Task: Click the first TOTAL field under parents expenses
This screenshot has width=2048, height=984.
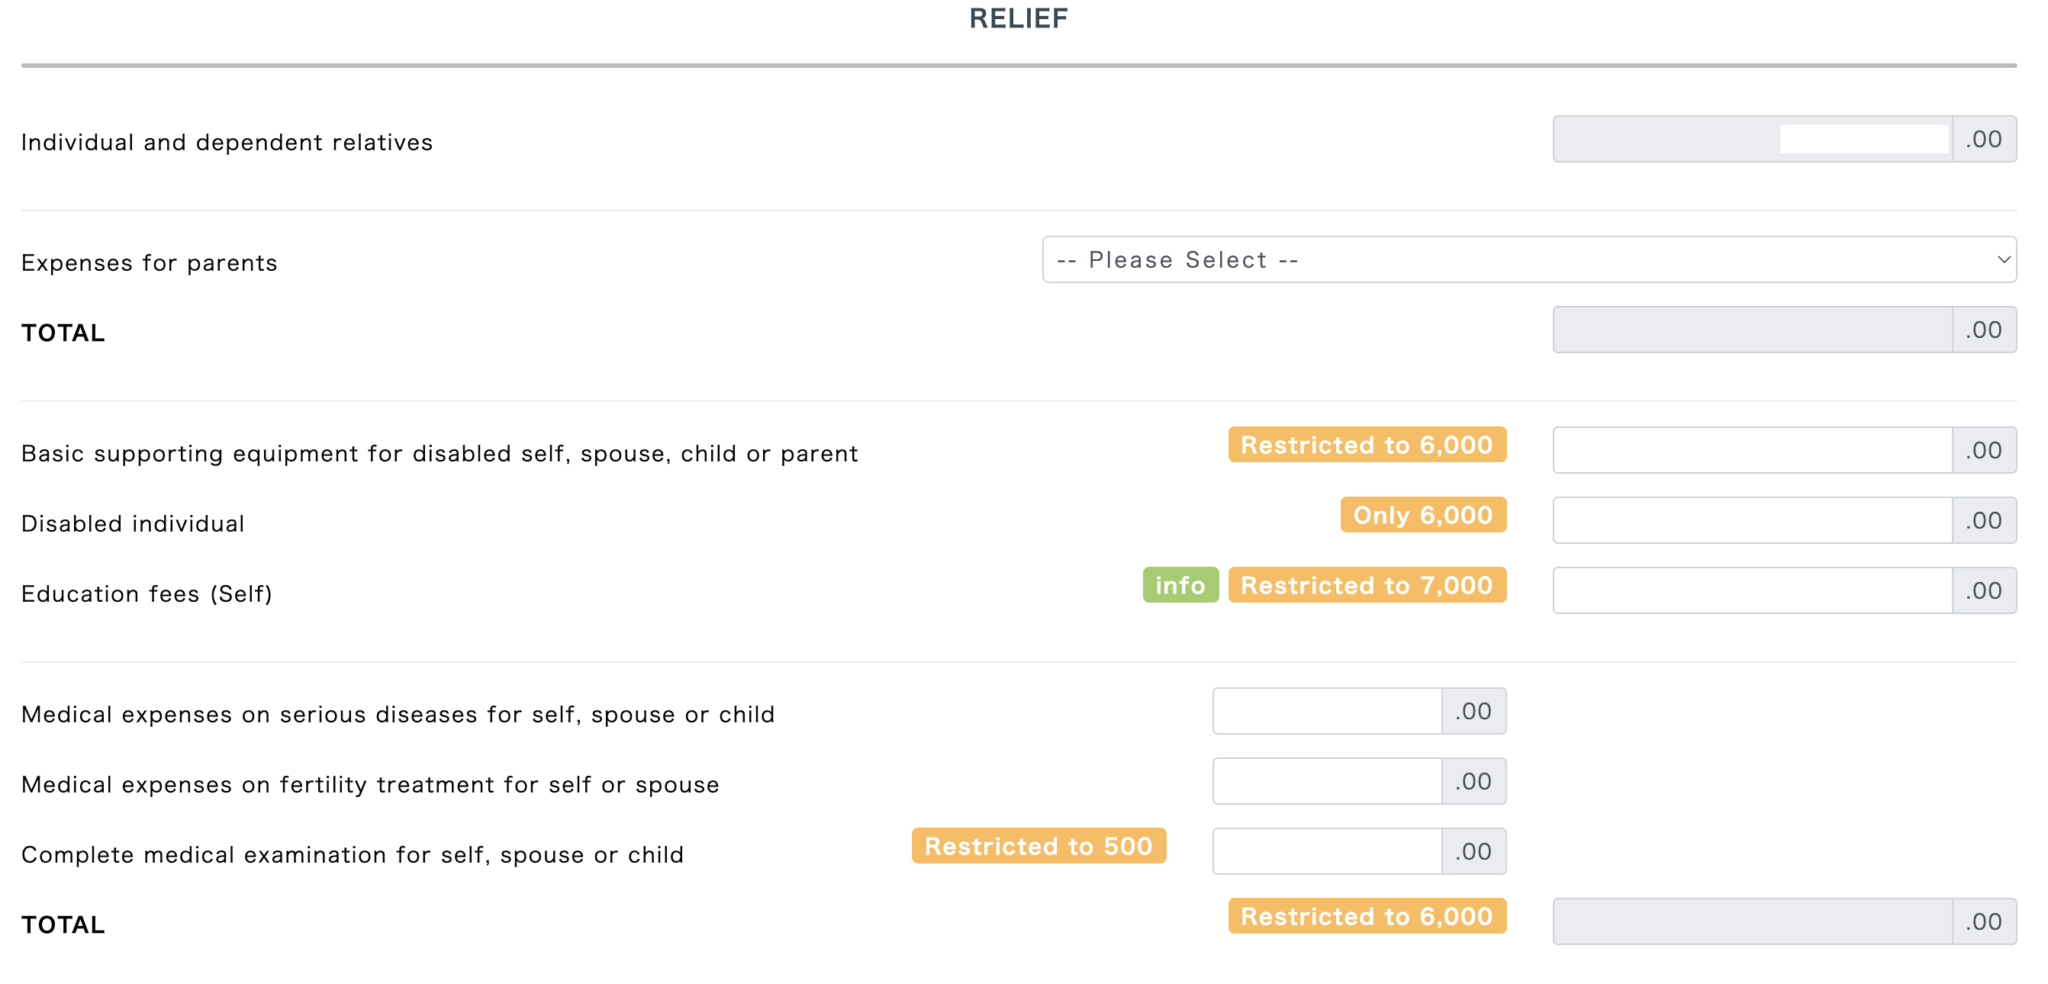Action: (1752, 330)
